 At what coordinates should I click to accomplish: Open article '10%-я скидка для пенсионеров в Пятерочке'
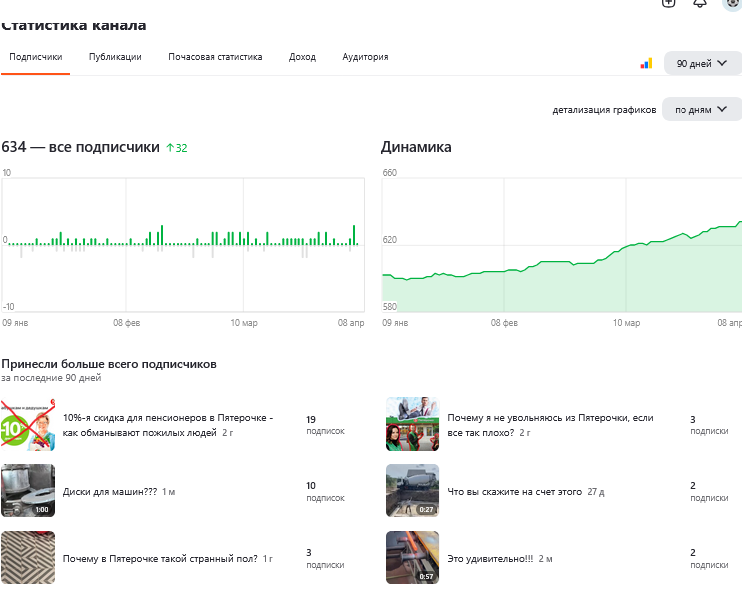[168, 425]
